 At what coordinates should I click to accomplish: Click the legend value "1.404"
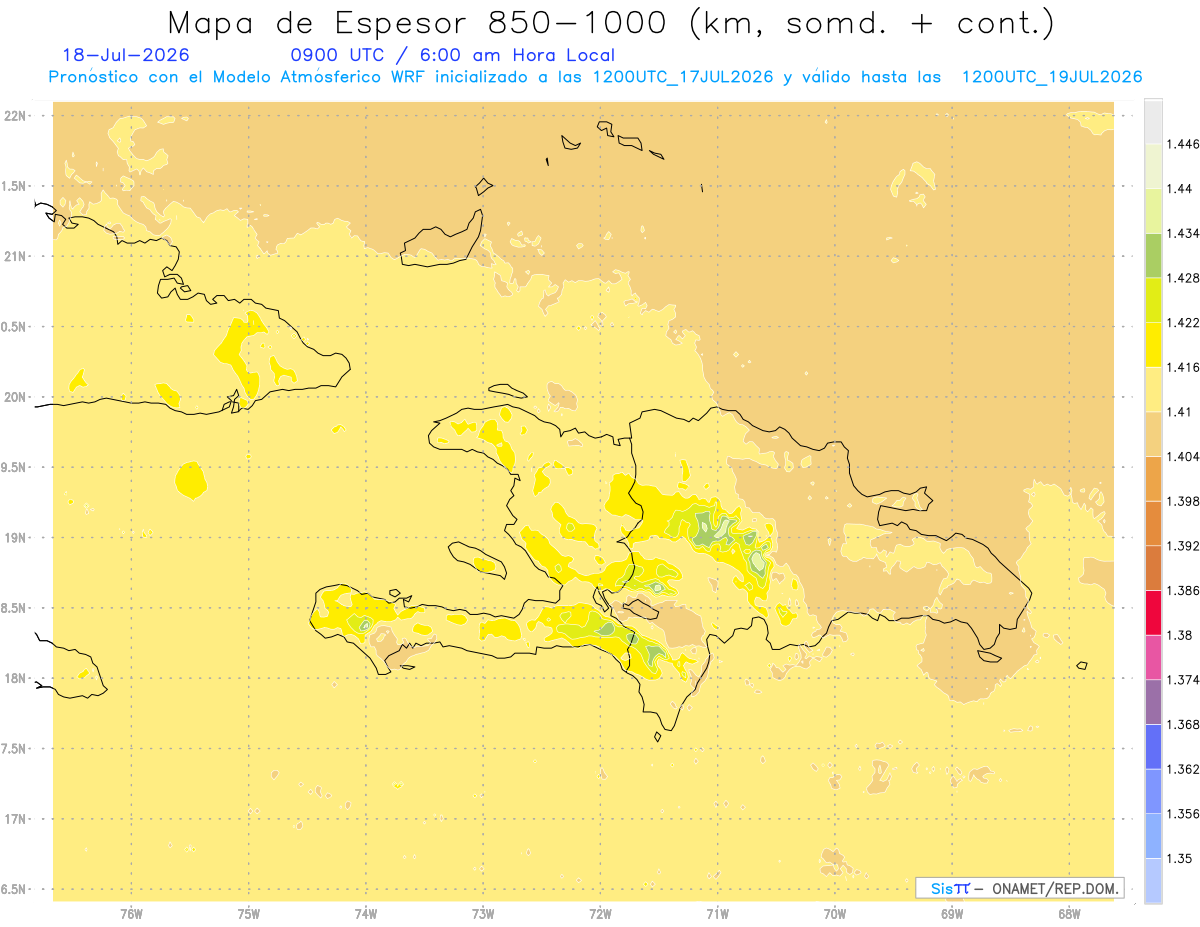[x=1185, y=456]
